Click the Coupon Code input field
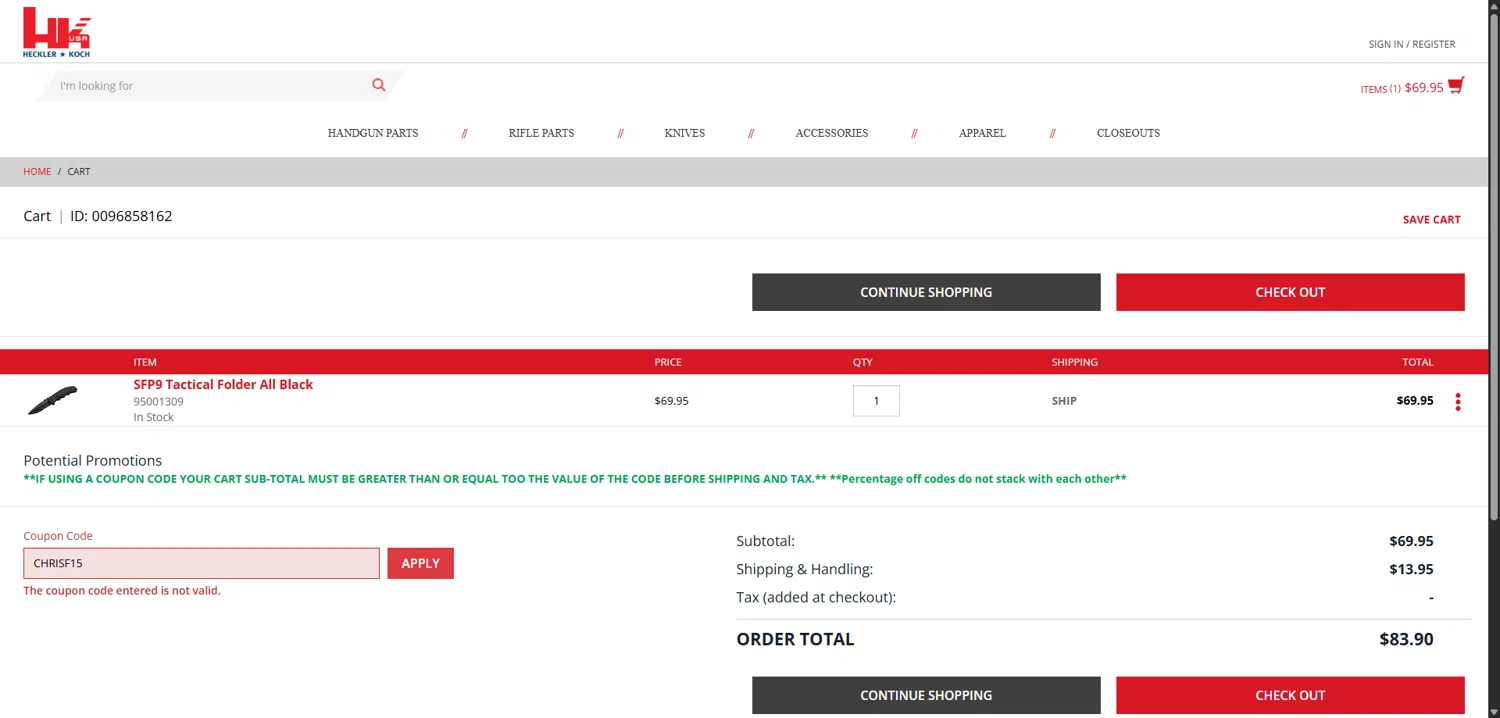Screen dimensions: 1500x718 point(201,563)
